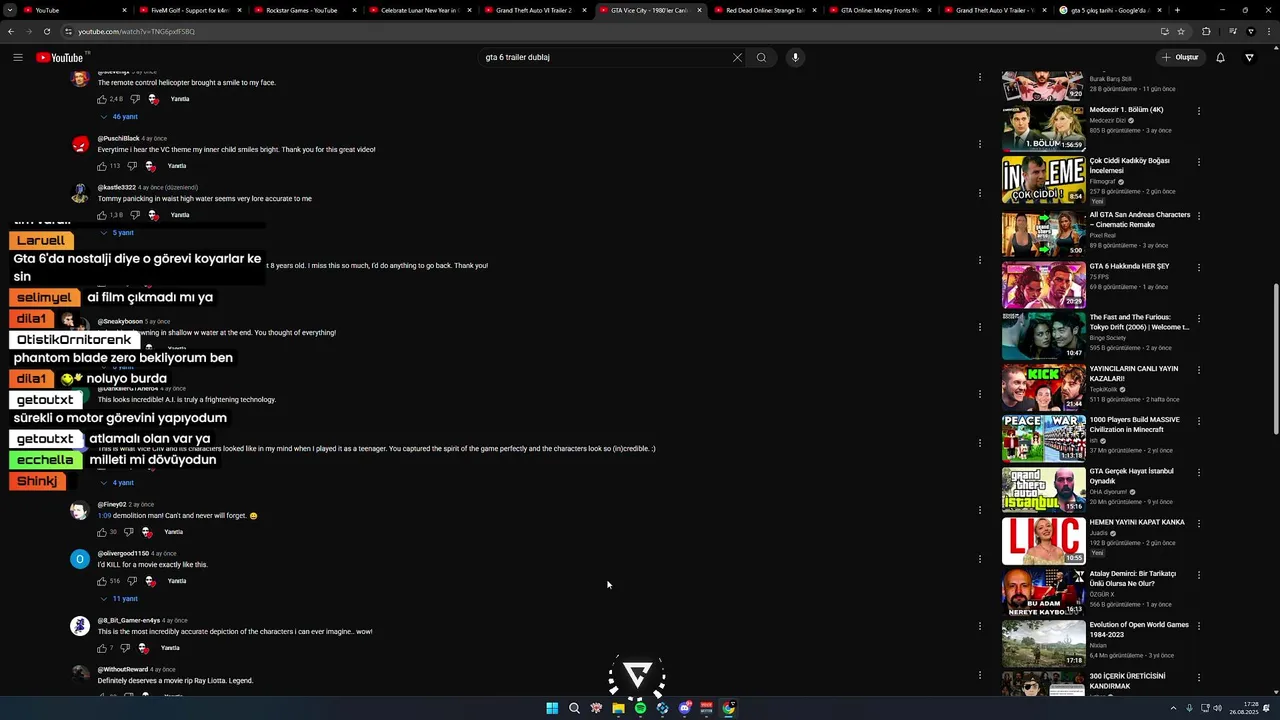Open the YouTube guide hamburger menu
This screenshot has height=720, width=1280.
pos(18,57)
